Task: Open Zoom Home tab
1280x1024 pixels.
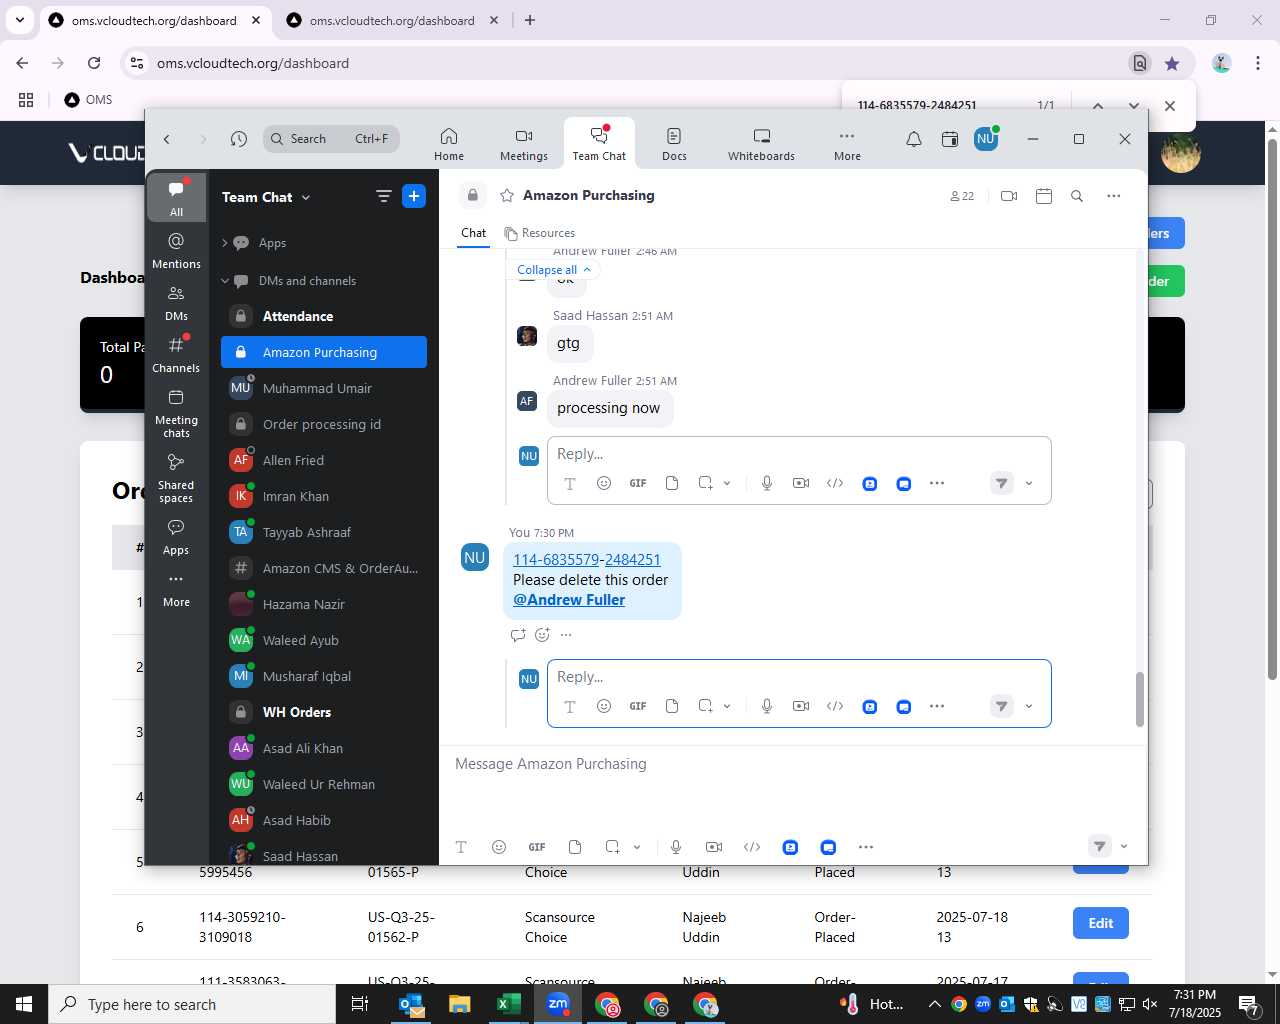Action: pos(449,144)
